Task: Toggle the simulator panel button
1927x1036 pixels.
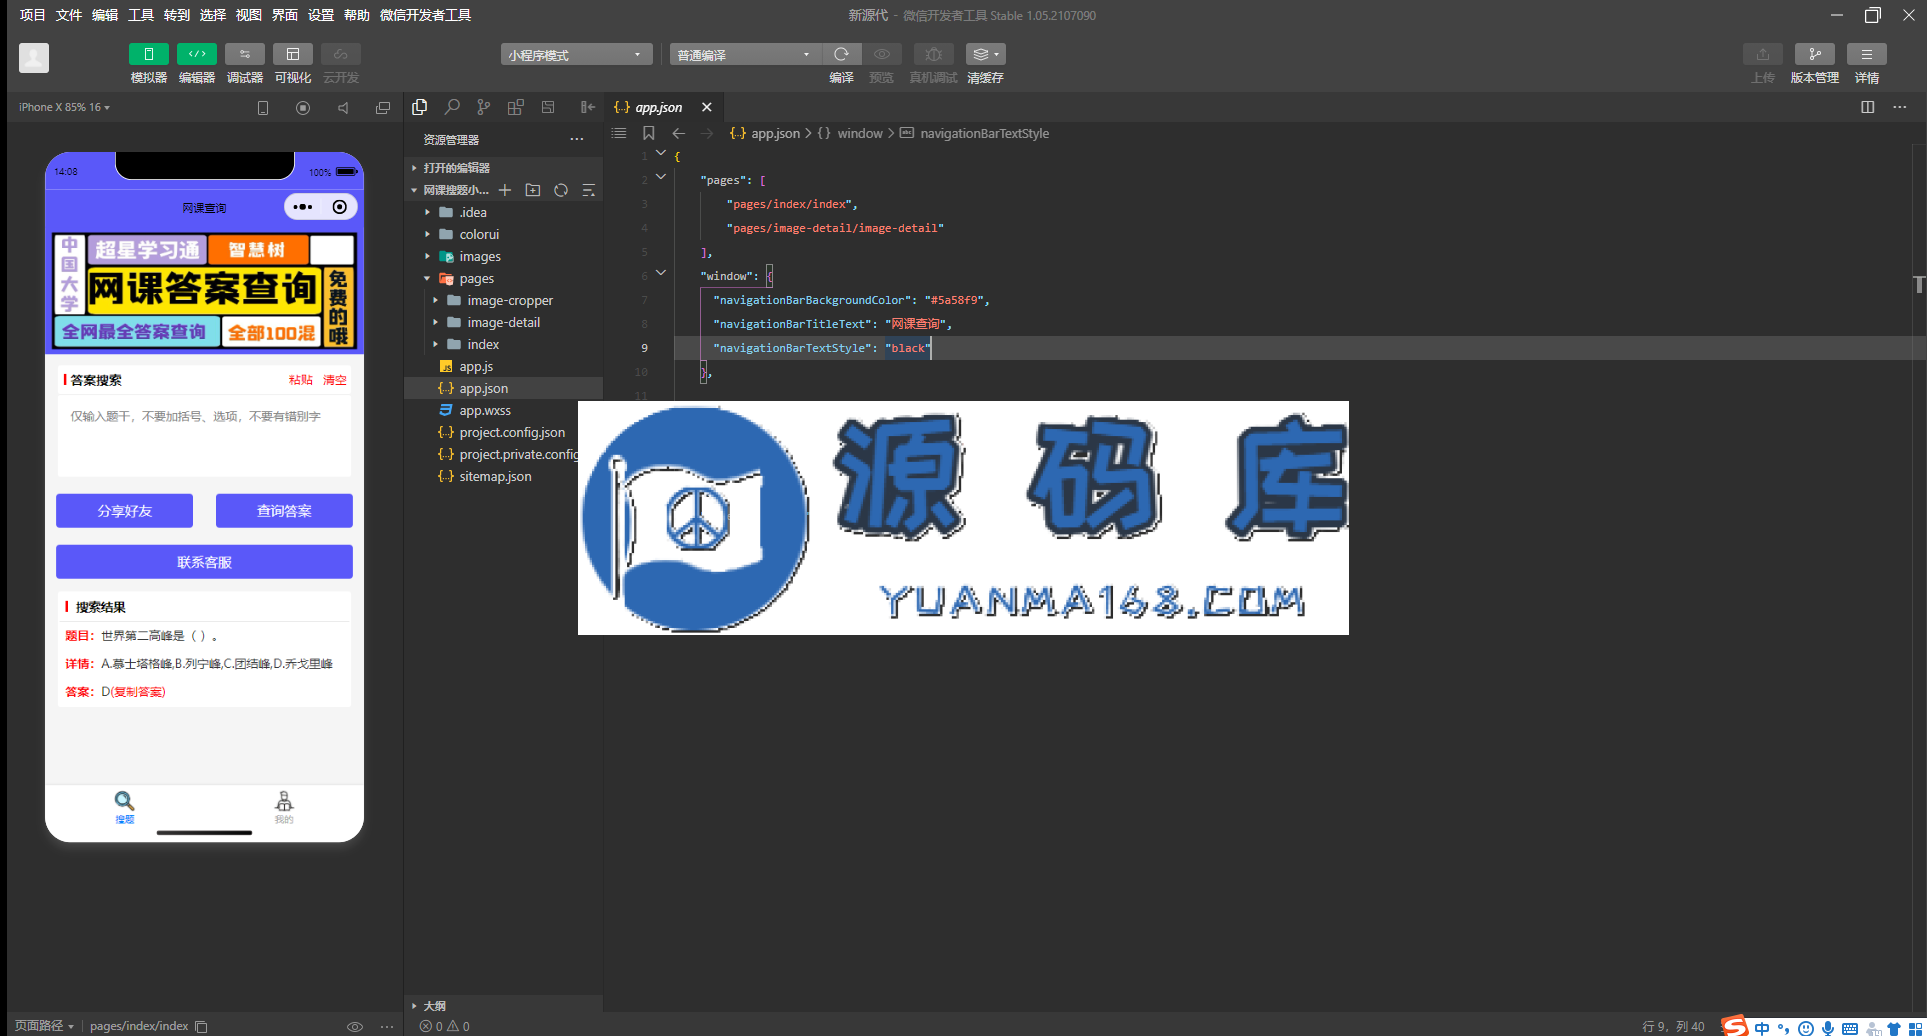Action: [x=149, y=54]
